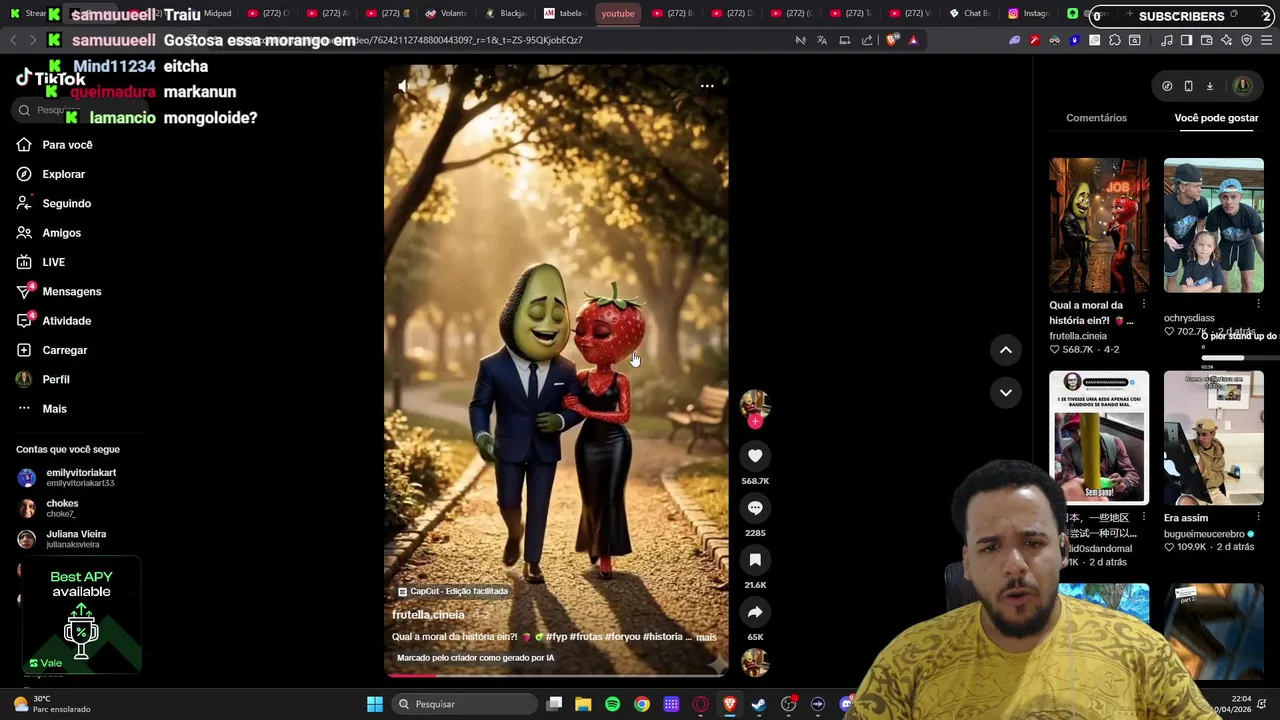This screenshot has width=1280, height=720.
Task: Open Spotify from the taskbar
Action: click(x=612, y=704)
